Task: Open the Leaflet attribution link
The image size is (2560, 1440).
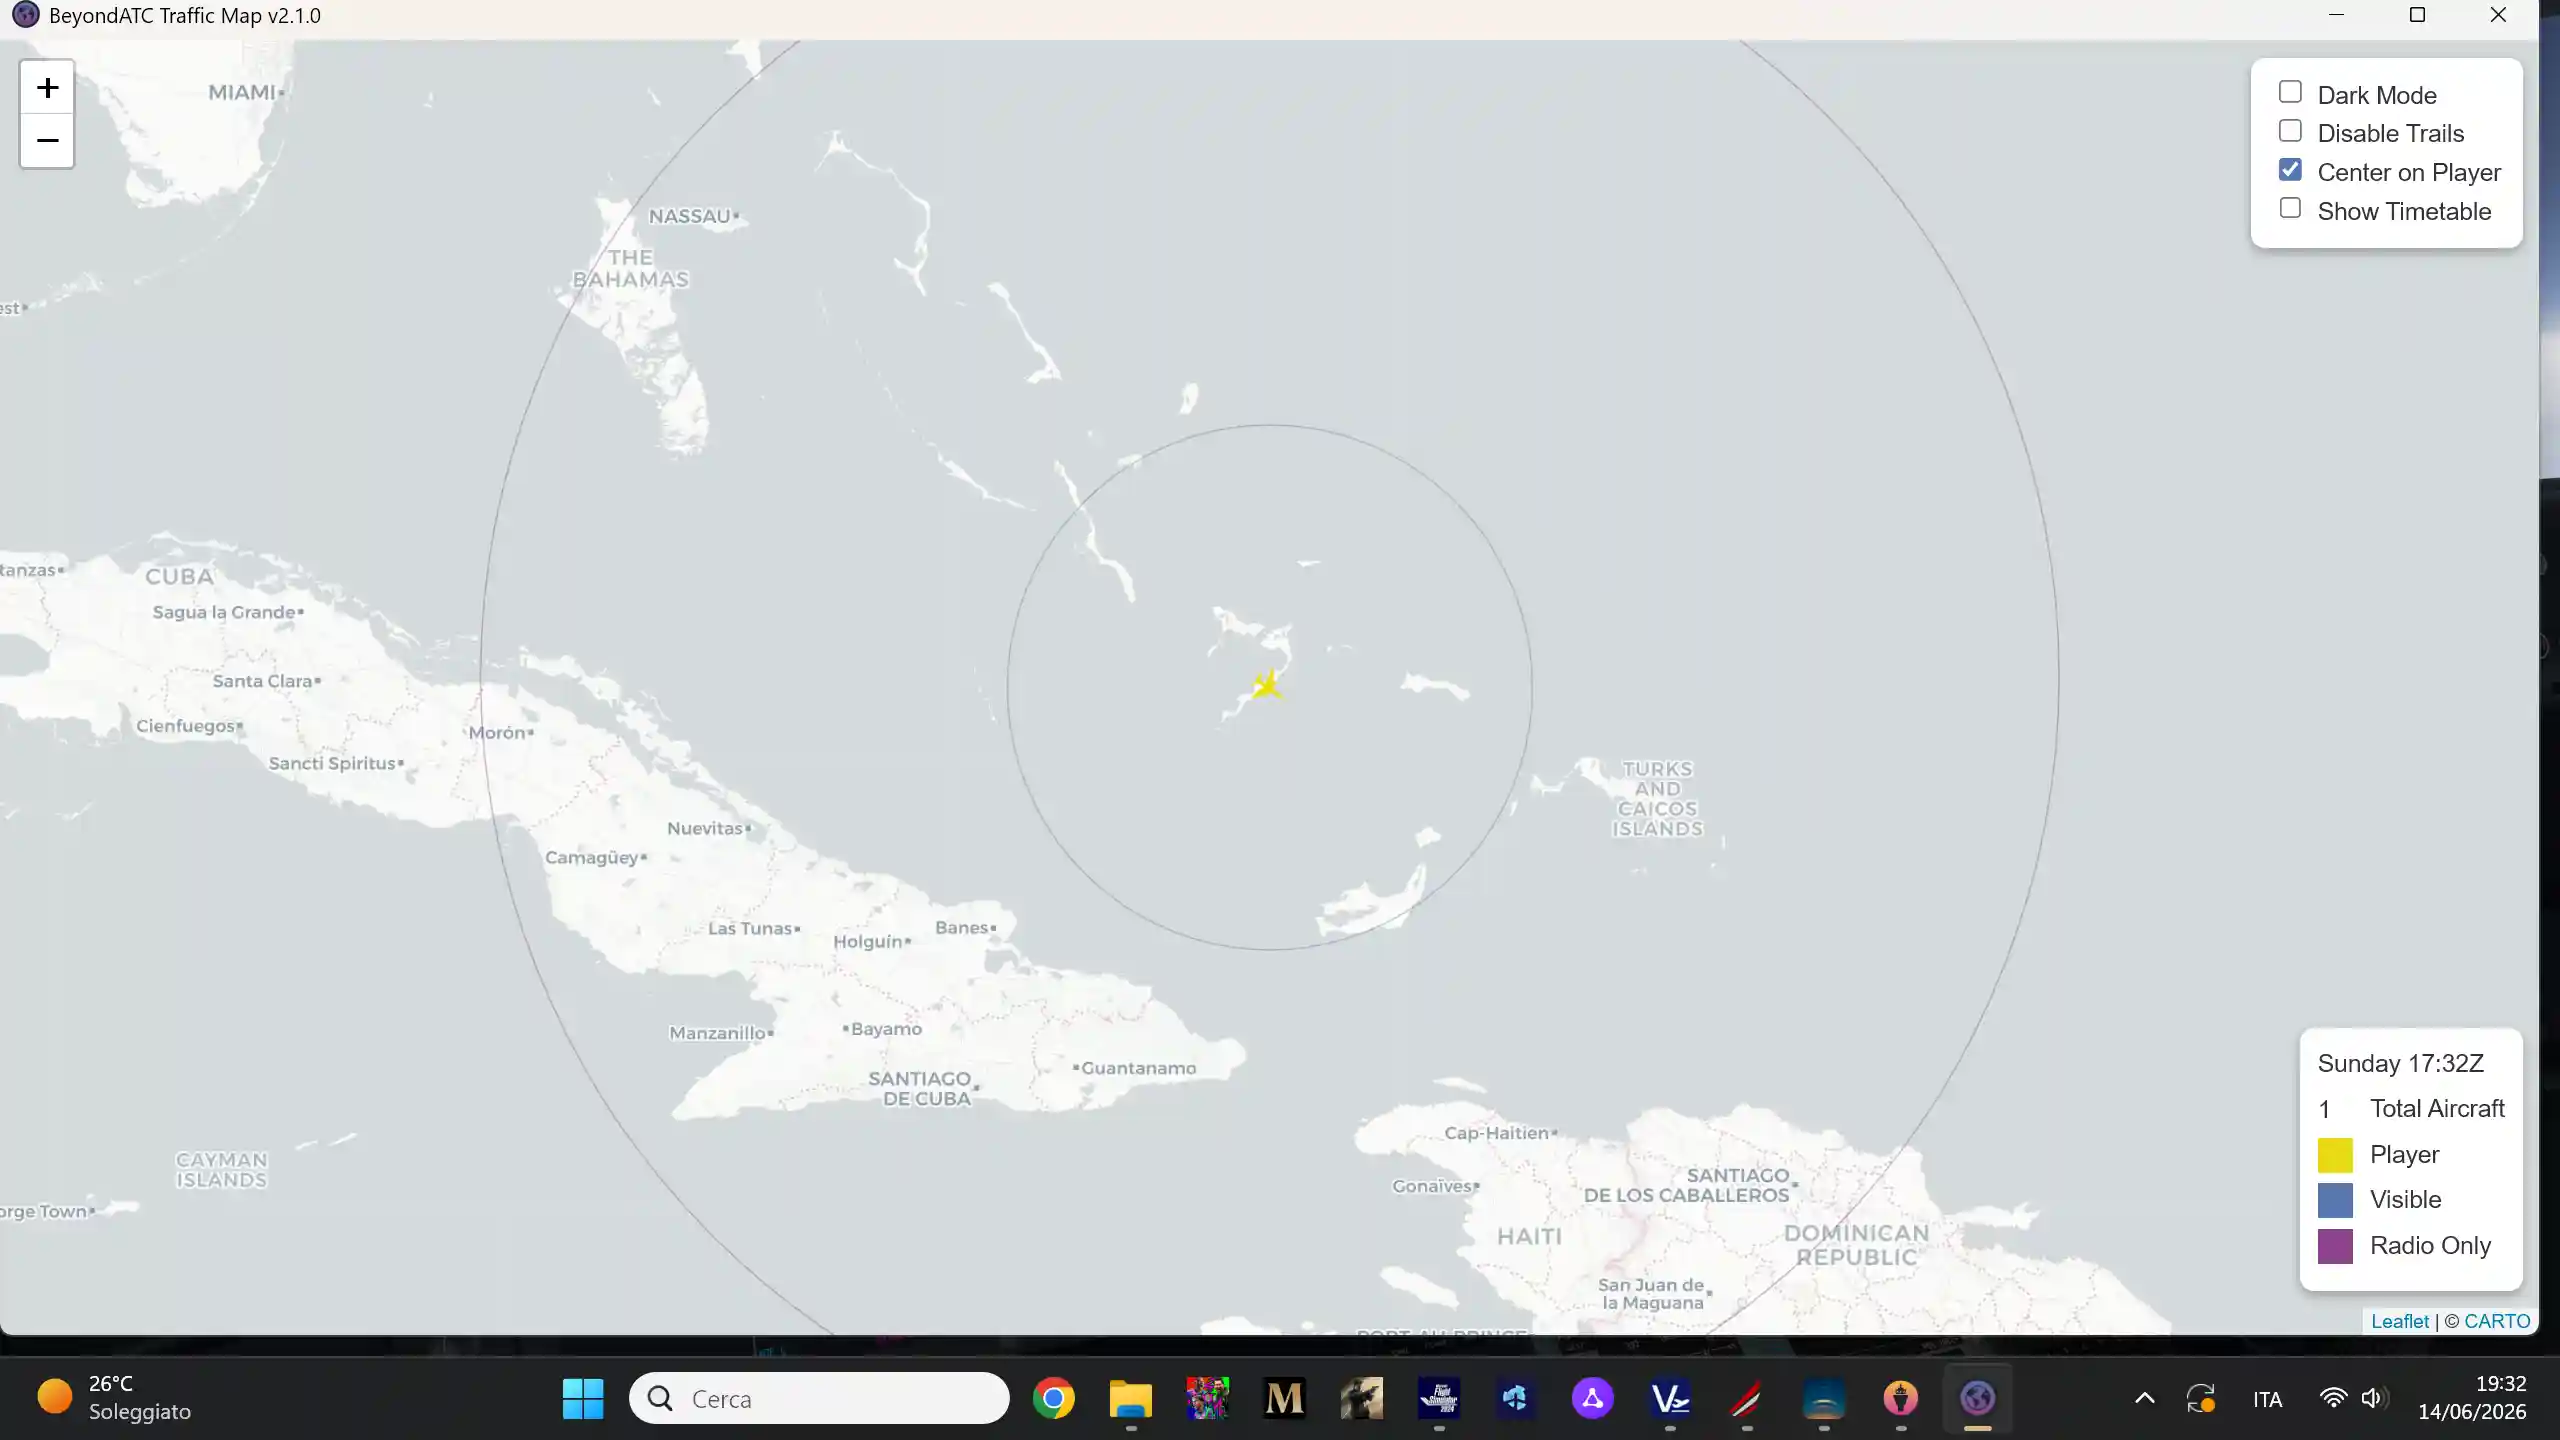Action: pyautogui.click(x=2399, y=1321)
